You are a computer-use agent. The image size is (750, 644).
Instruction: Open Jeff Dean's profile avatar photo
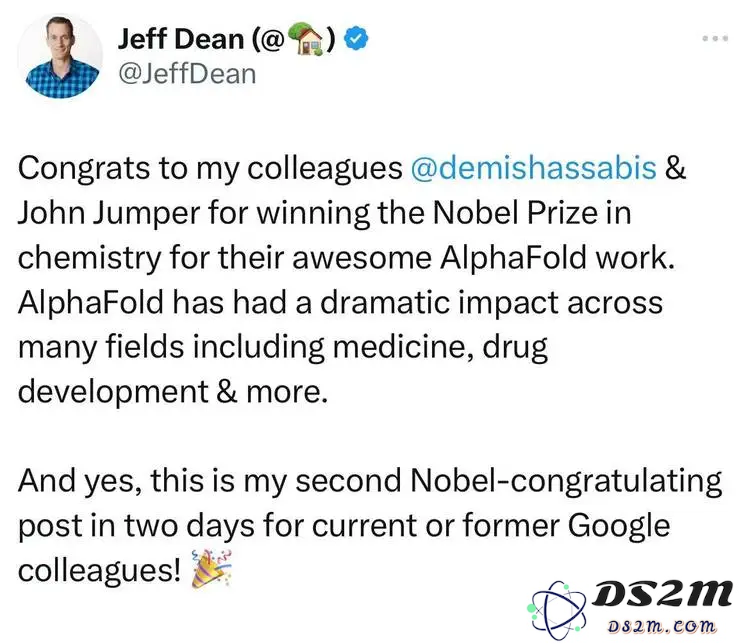click(60, 56)
